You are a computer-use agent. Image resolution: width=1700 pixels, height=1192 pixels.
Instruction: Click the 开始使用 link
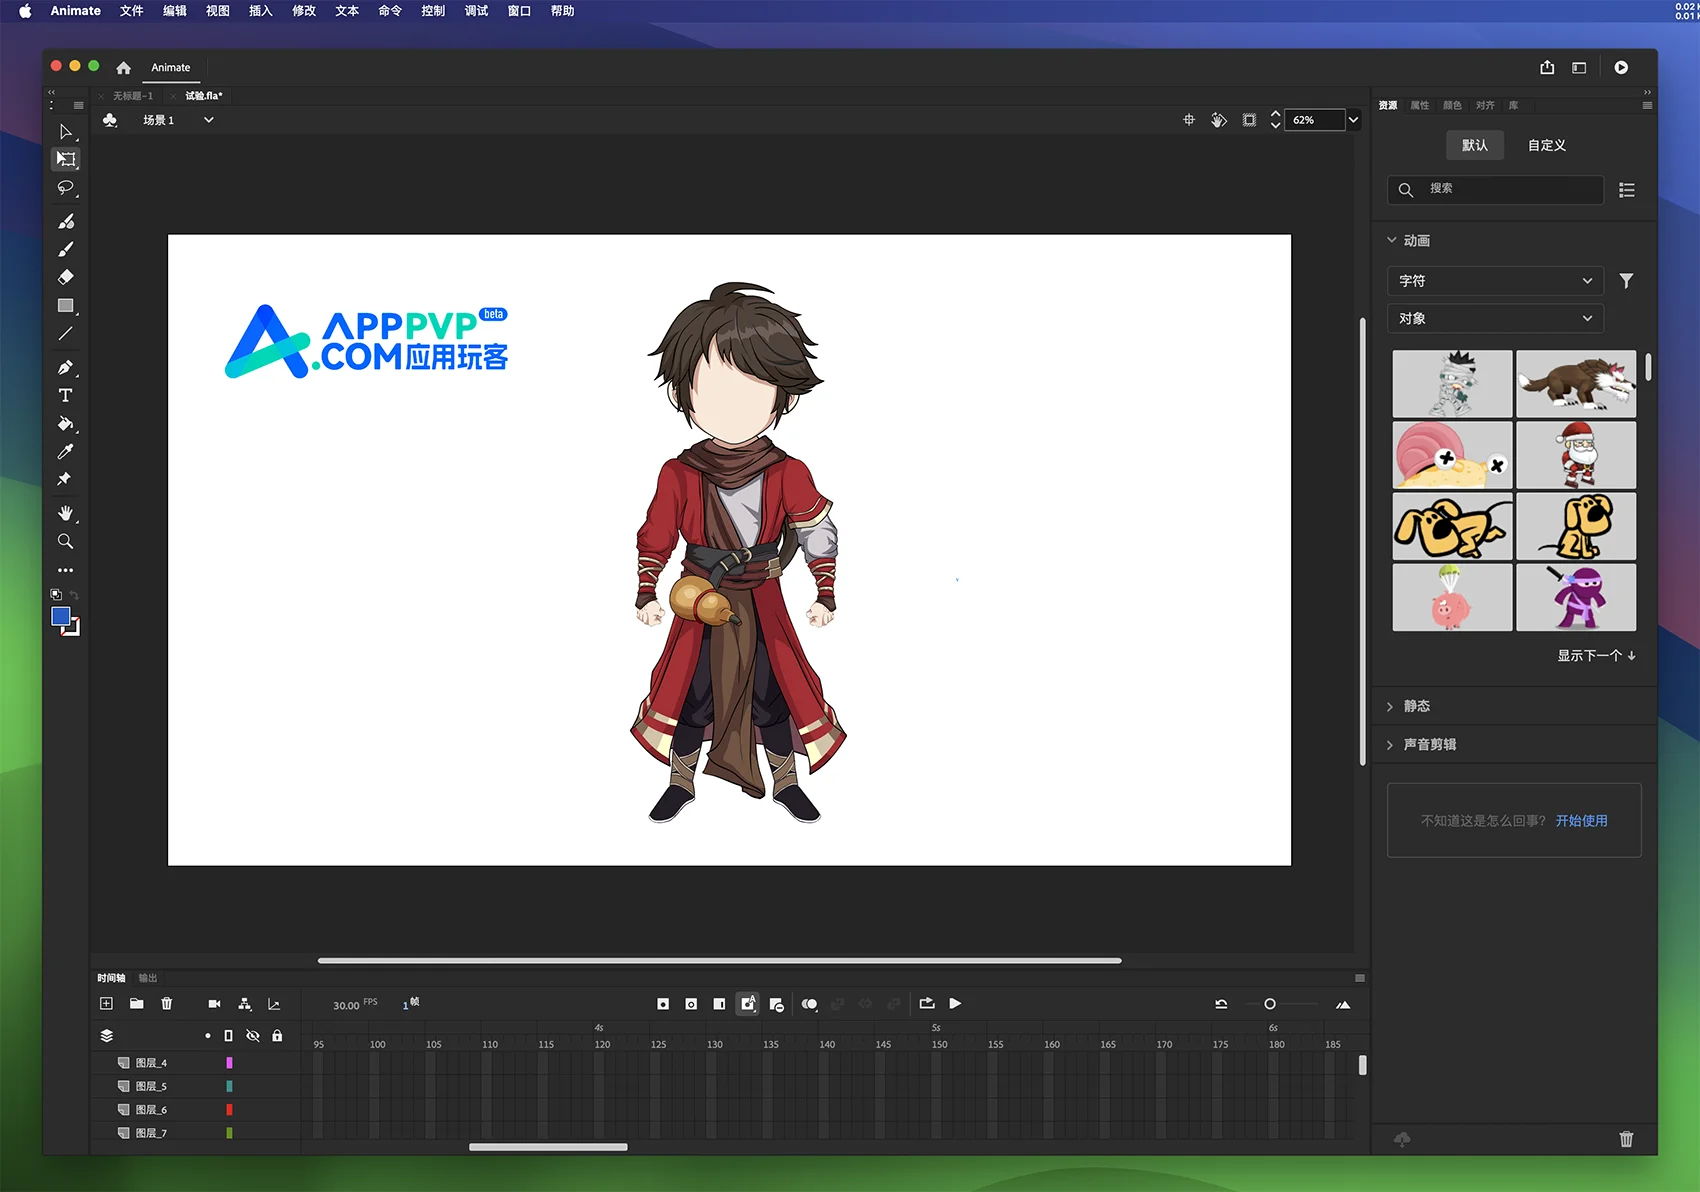1582,821
